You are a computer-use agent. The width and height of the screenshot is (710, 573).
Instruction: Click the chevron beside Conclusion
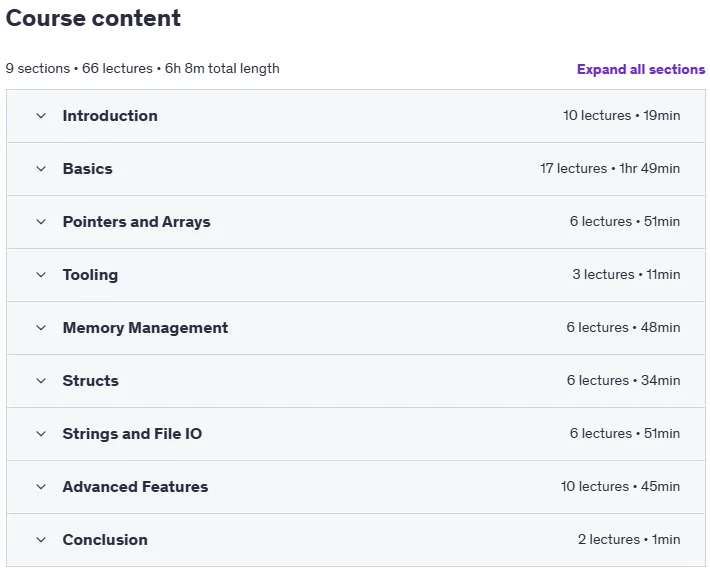tap(41, 540)
